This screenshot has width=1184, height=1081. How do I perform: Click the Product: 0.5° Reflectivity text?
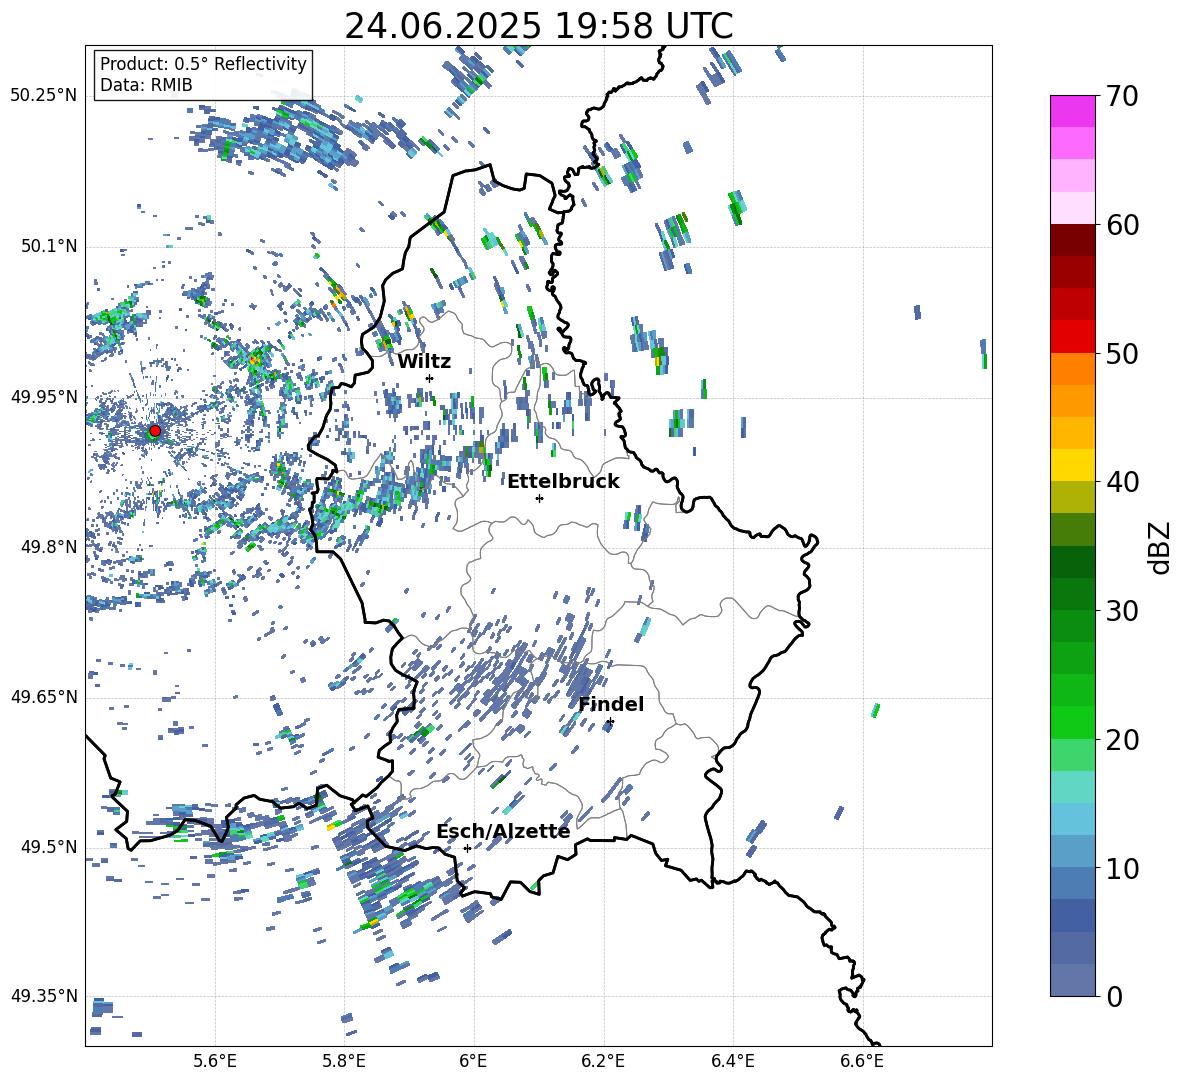[x=203, y=64]
